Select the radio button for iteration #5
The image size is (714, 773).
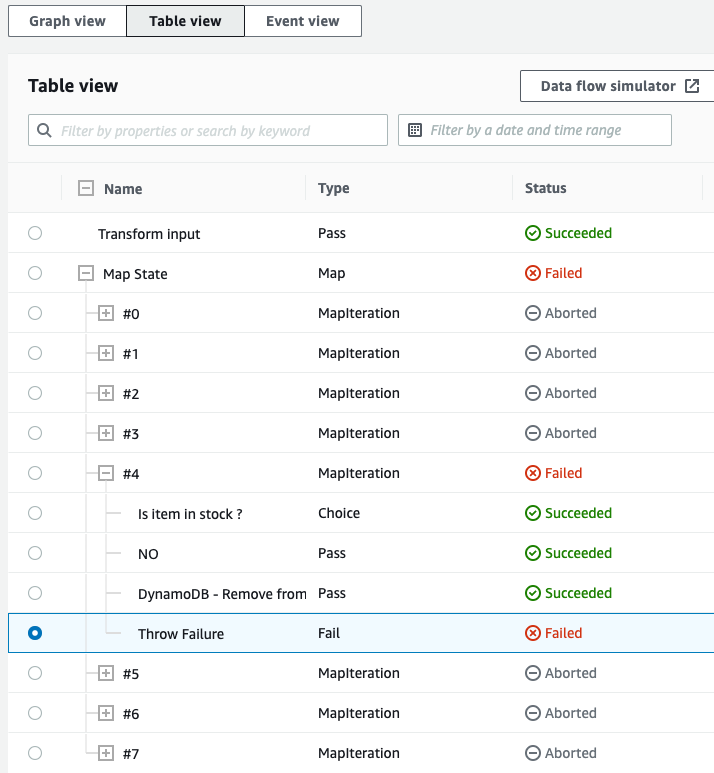35,673
